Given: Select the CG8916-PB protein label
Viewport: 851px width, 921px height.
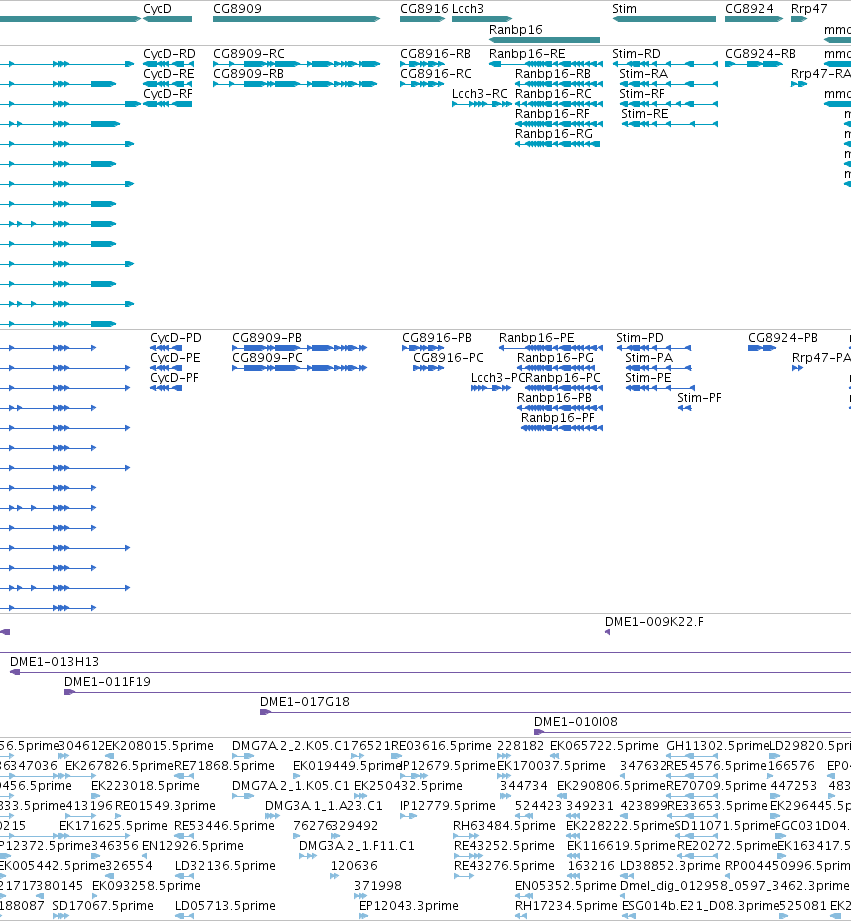Looking at the screenshot, I should (x=437, y=338).
